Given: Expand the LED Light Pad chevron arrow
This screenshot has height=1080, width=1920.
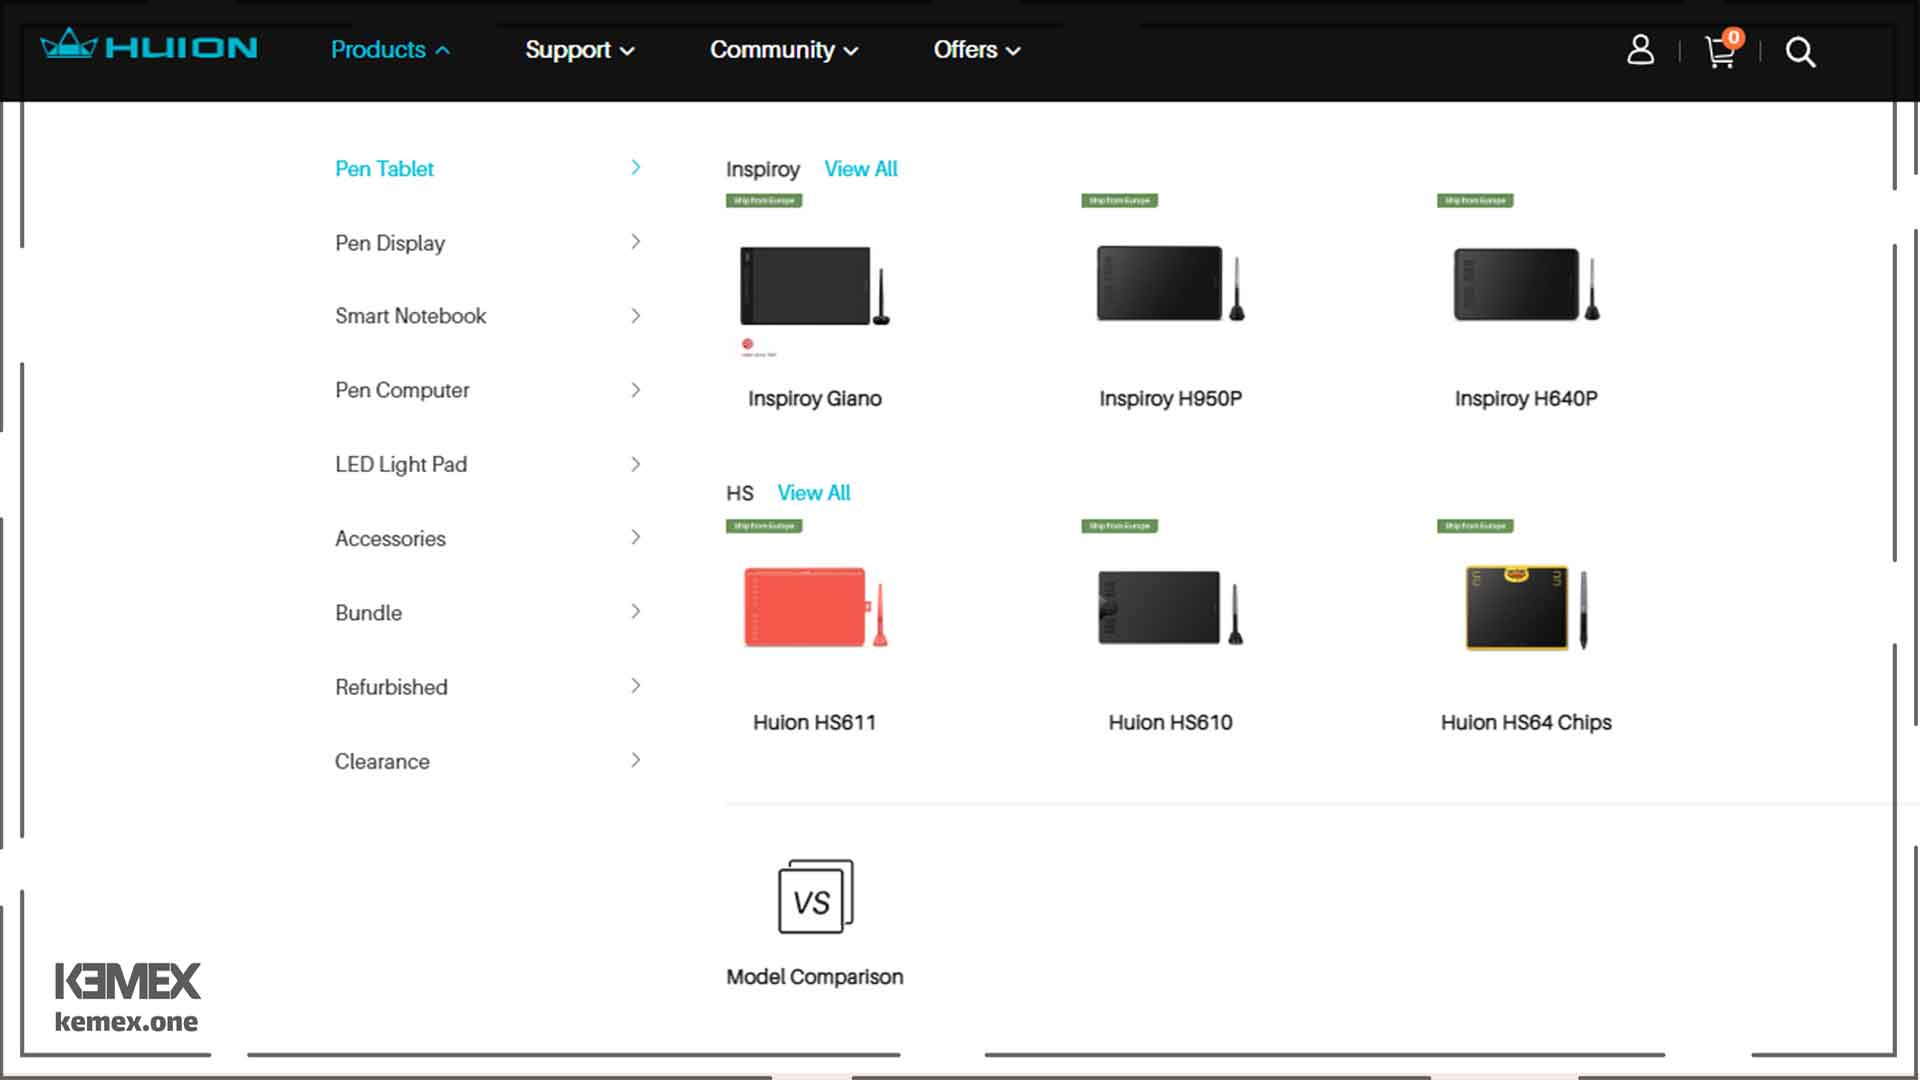Looking at the screenshot, I should coord(636,463).
